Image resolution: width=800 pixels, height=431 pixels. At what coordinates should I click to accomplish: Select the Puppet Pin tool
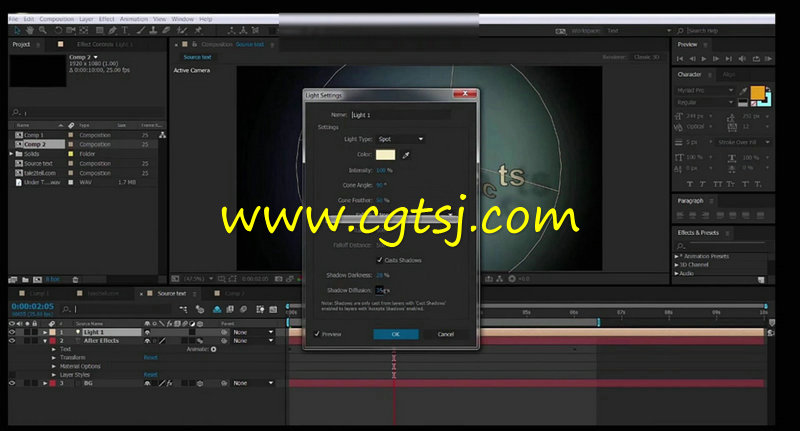pyautogui.click(x=198, y=31)
